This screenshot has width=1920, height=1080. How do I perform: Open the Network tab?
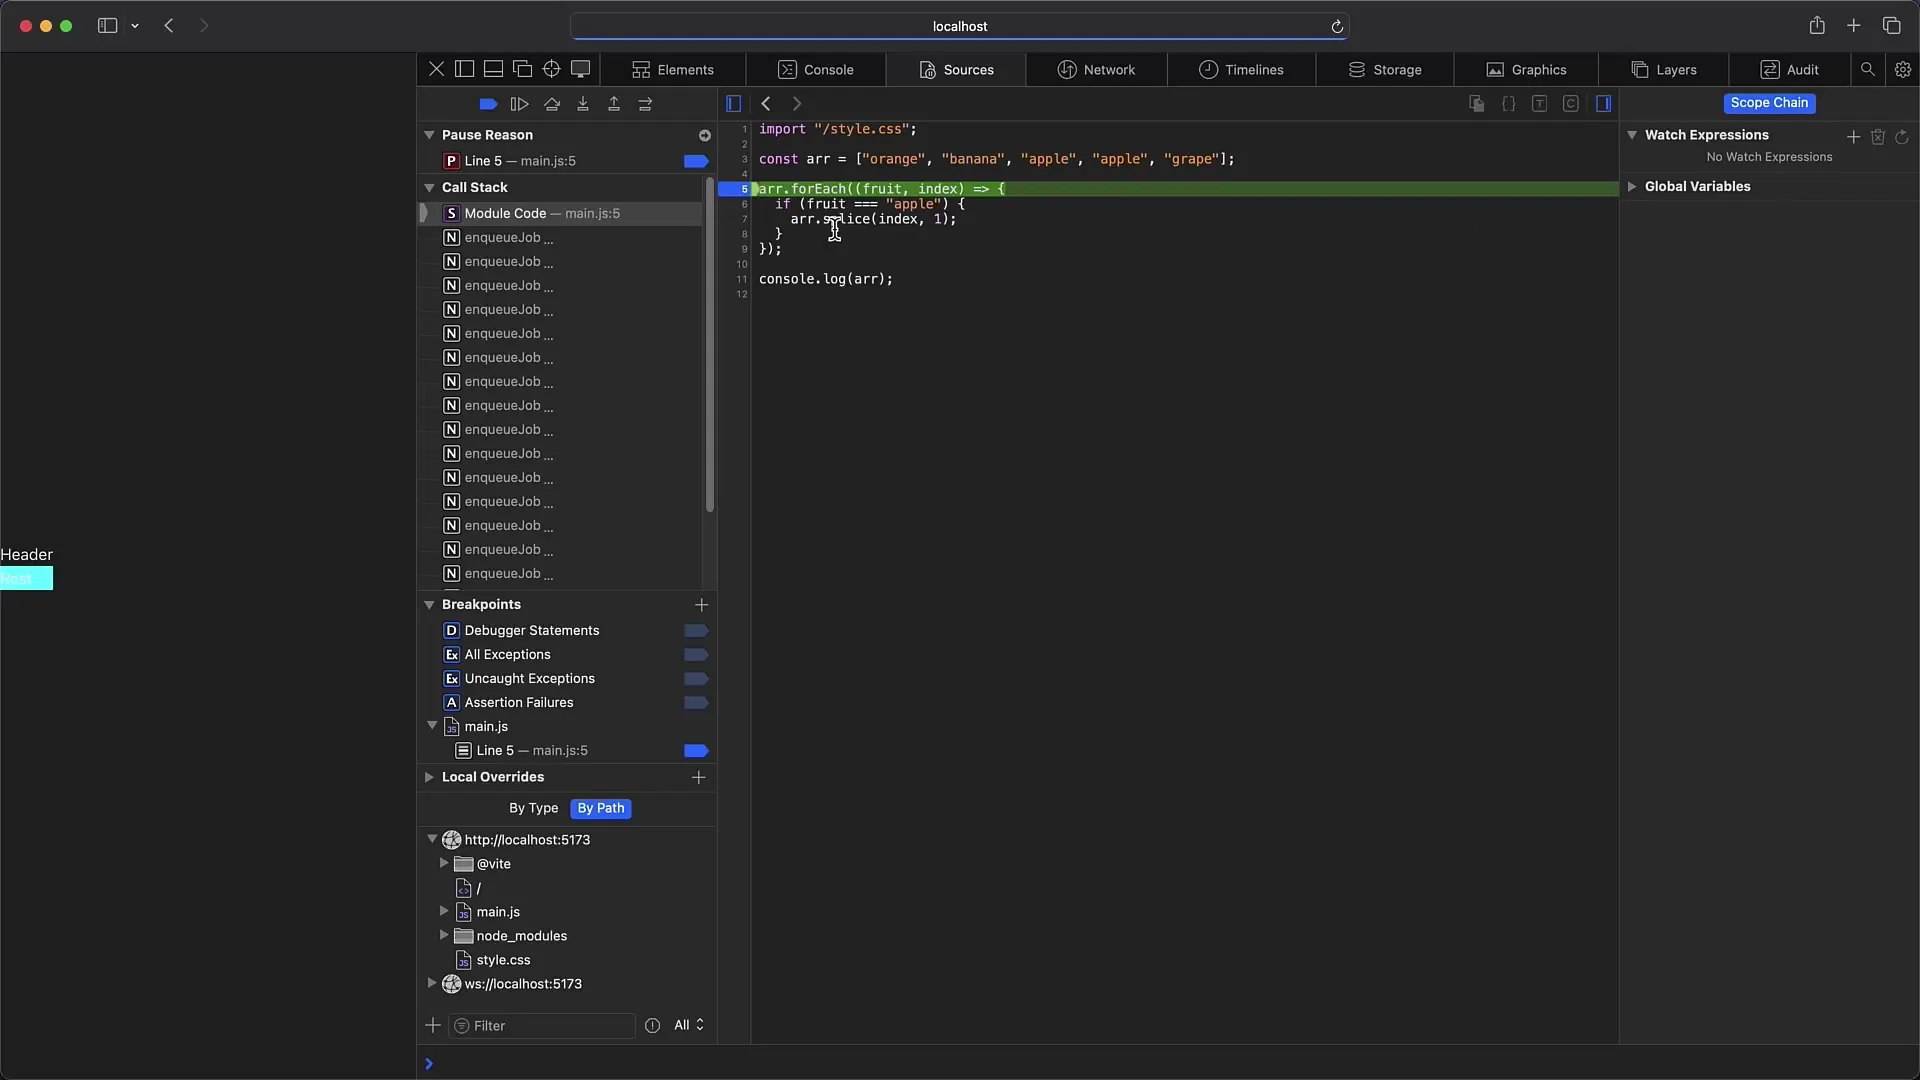tap(1097, 70)
